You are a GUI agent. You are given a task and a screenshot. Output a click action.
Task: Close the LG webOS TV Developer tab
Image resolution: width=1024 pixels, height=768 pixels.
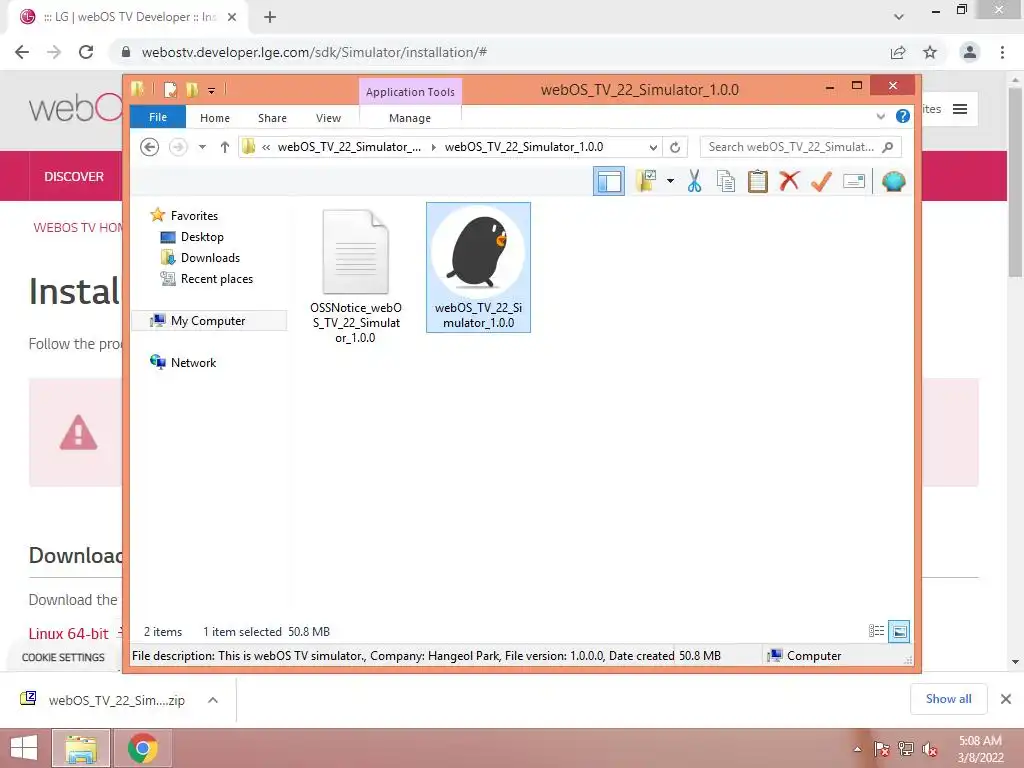pyautogui.click(x=232, y=18)
